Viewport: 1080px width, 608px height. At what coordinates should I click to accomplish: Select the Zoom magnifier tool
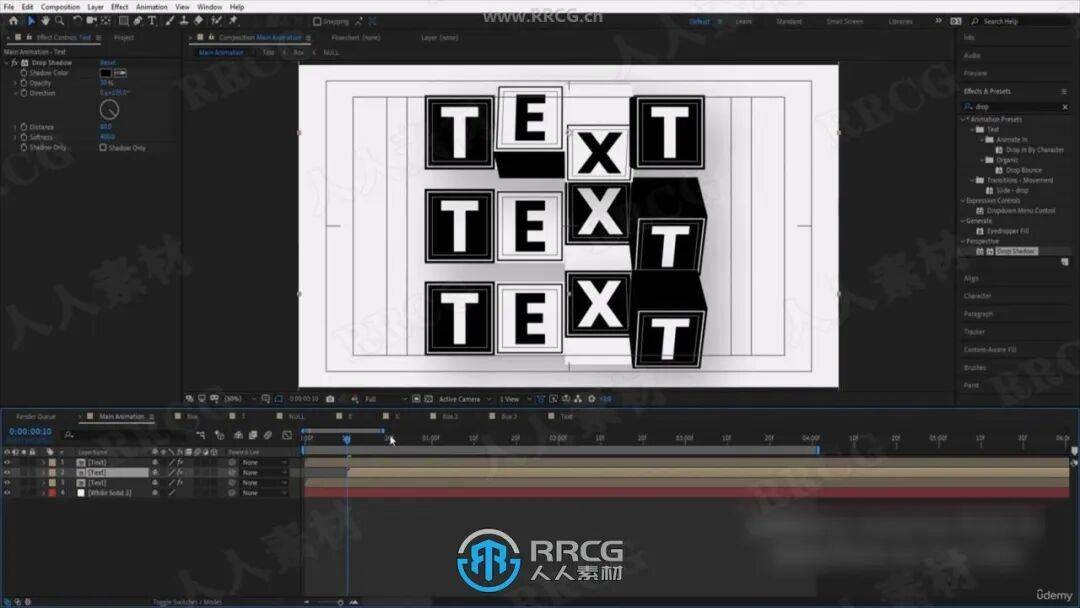click(x=60, y=20)
